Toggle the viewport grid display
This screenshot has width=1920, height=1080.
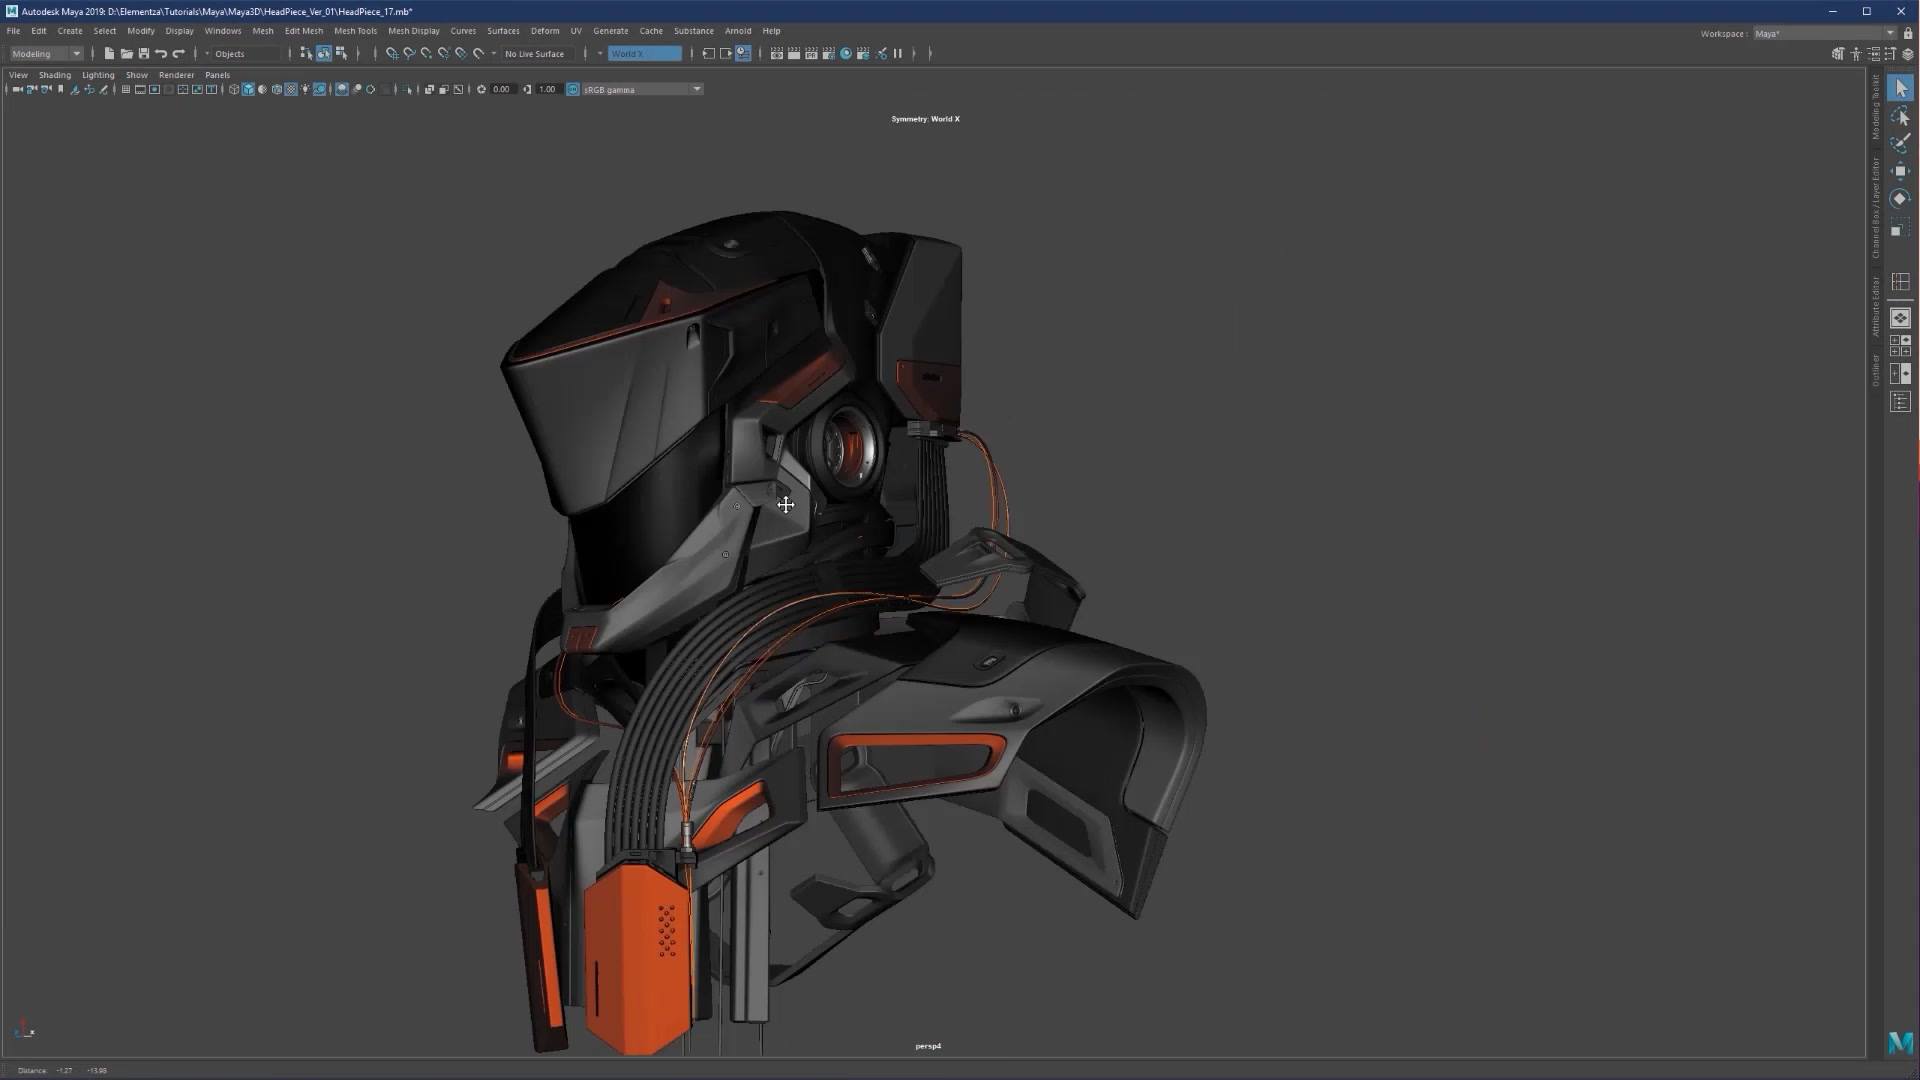(126, 90)
